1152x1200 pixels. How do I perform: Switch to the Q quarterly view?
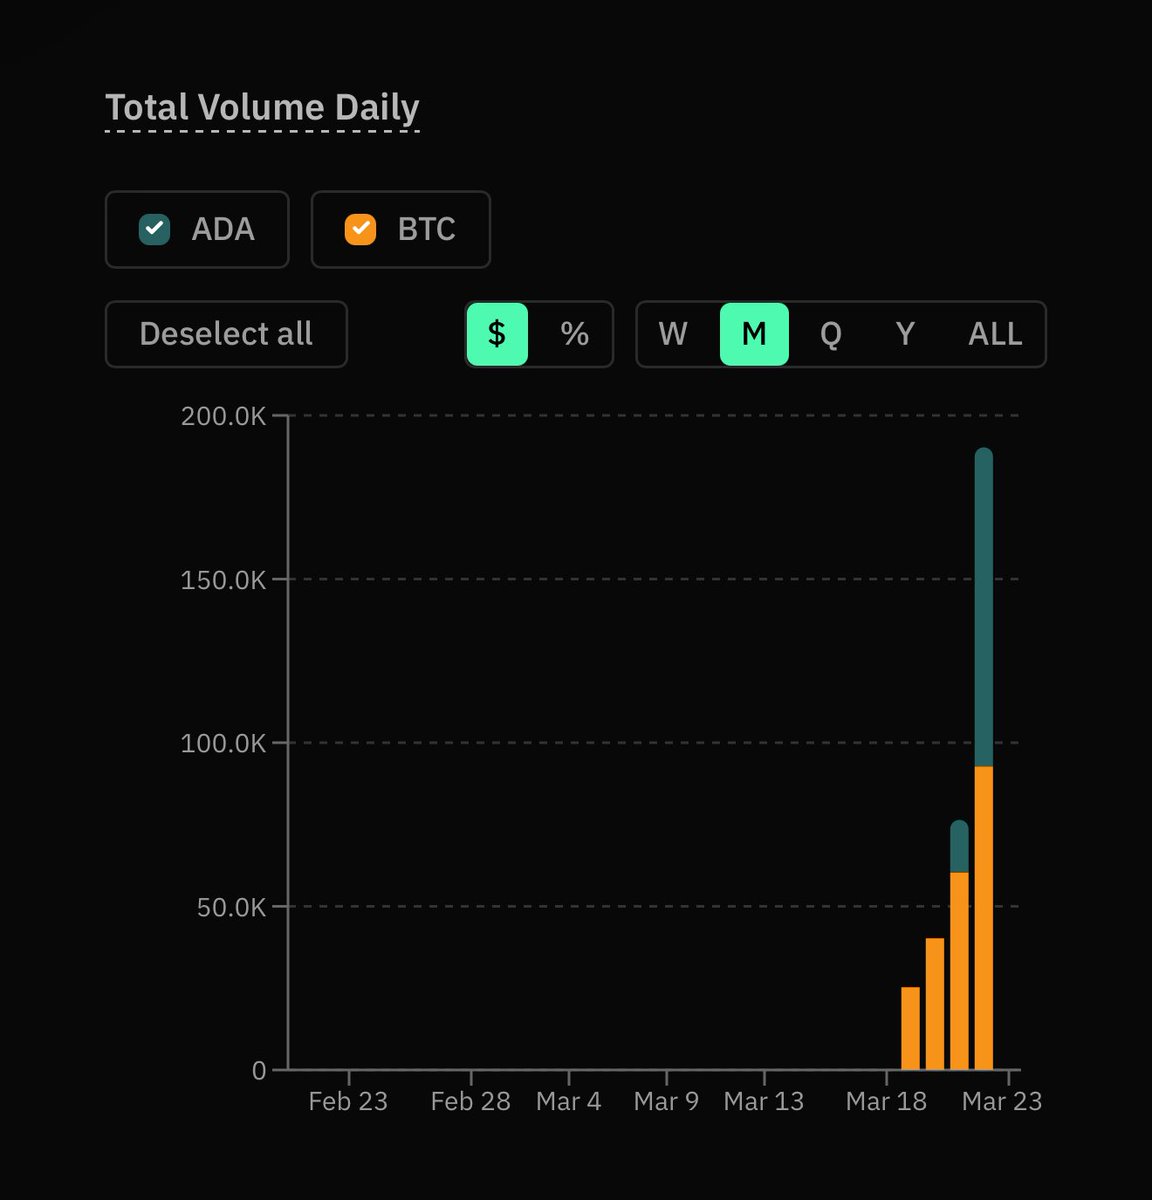point(828,334)
